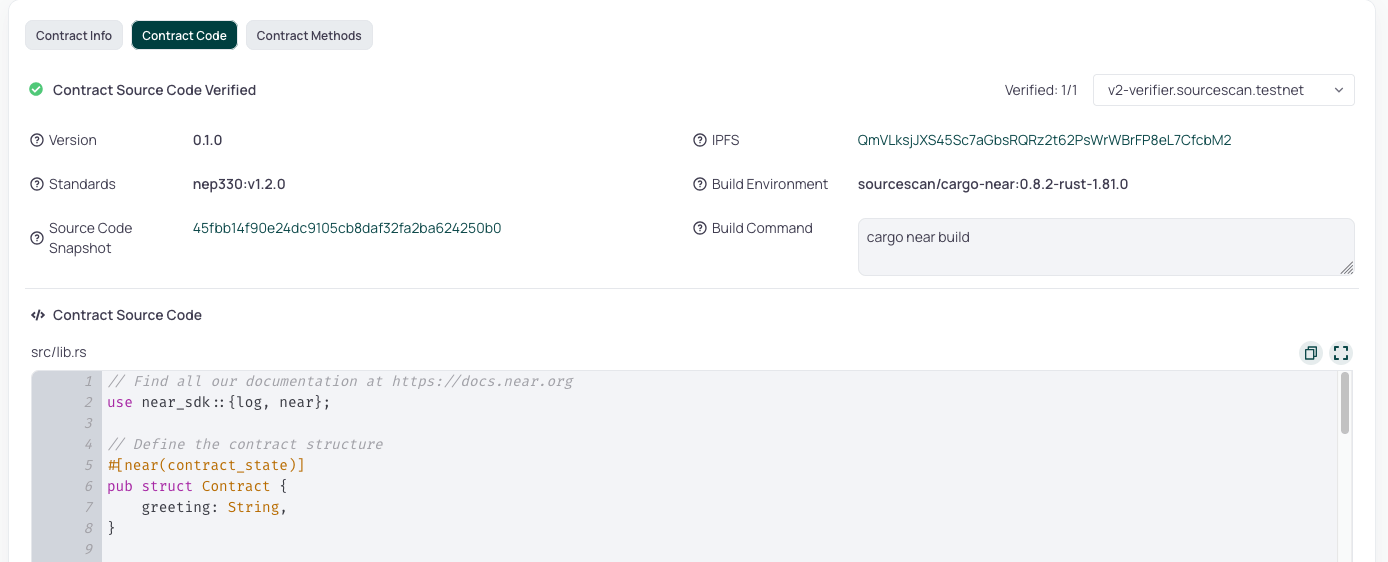The image size is (1388, 562).
Task: Click the IPFS help icon
Action: coord(700,140)
